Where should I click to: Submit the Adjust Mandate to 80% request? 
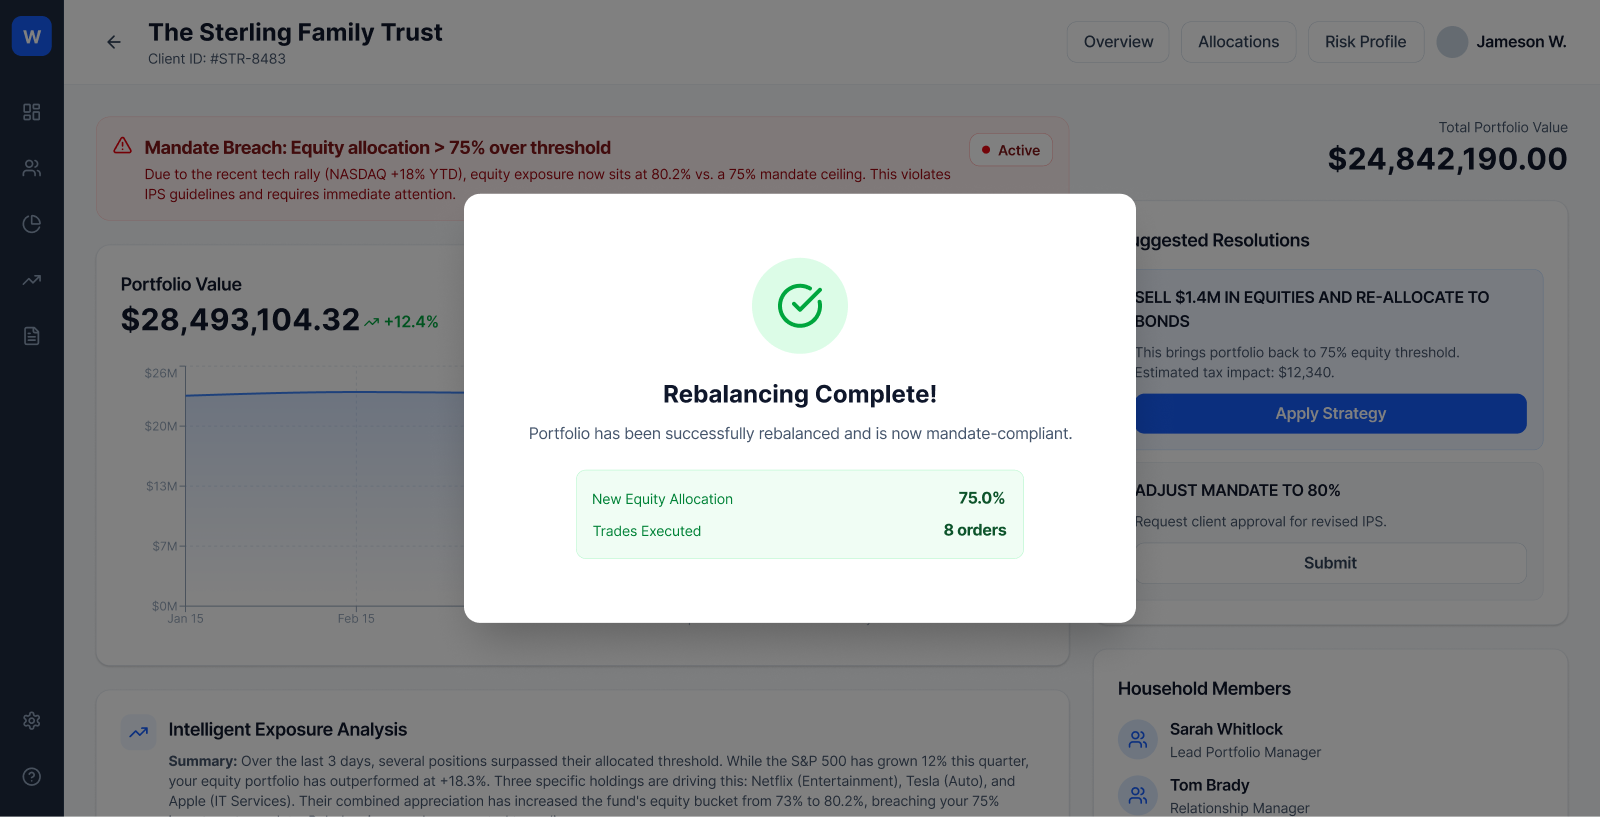(x=1330, y=563)
